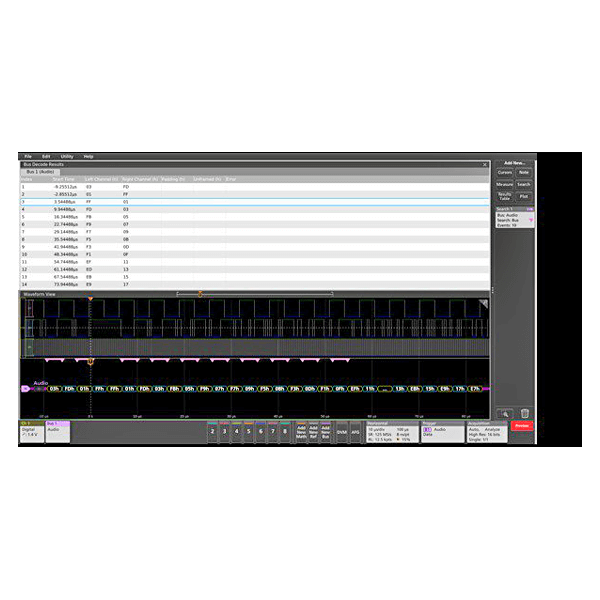The height and width of the screenshot is (600, 600).
Task: Select decode row 4 with 9.94488µs
Action: [x=255, y=209]
